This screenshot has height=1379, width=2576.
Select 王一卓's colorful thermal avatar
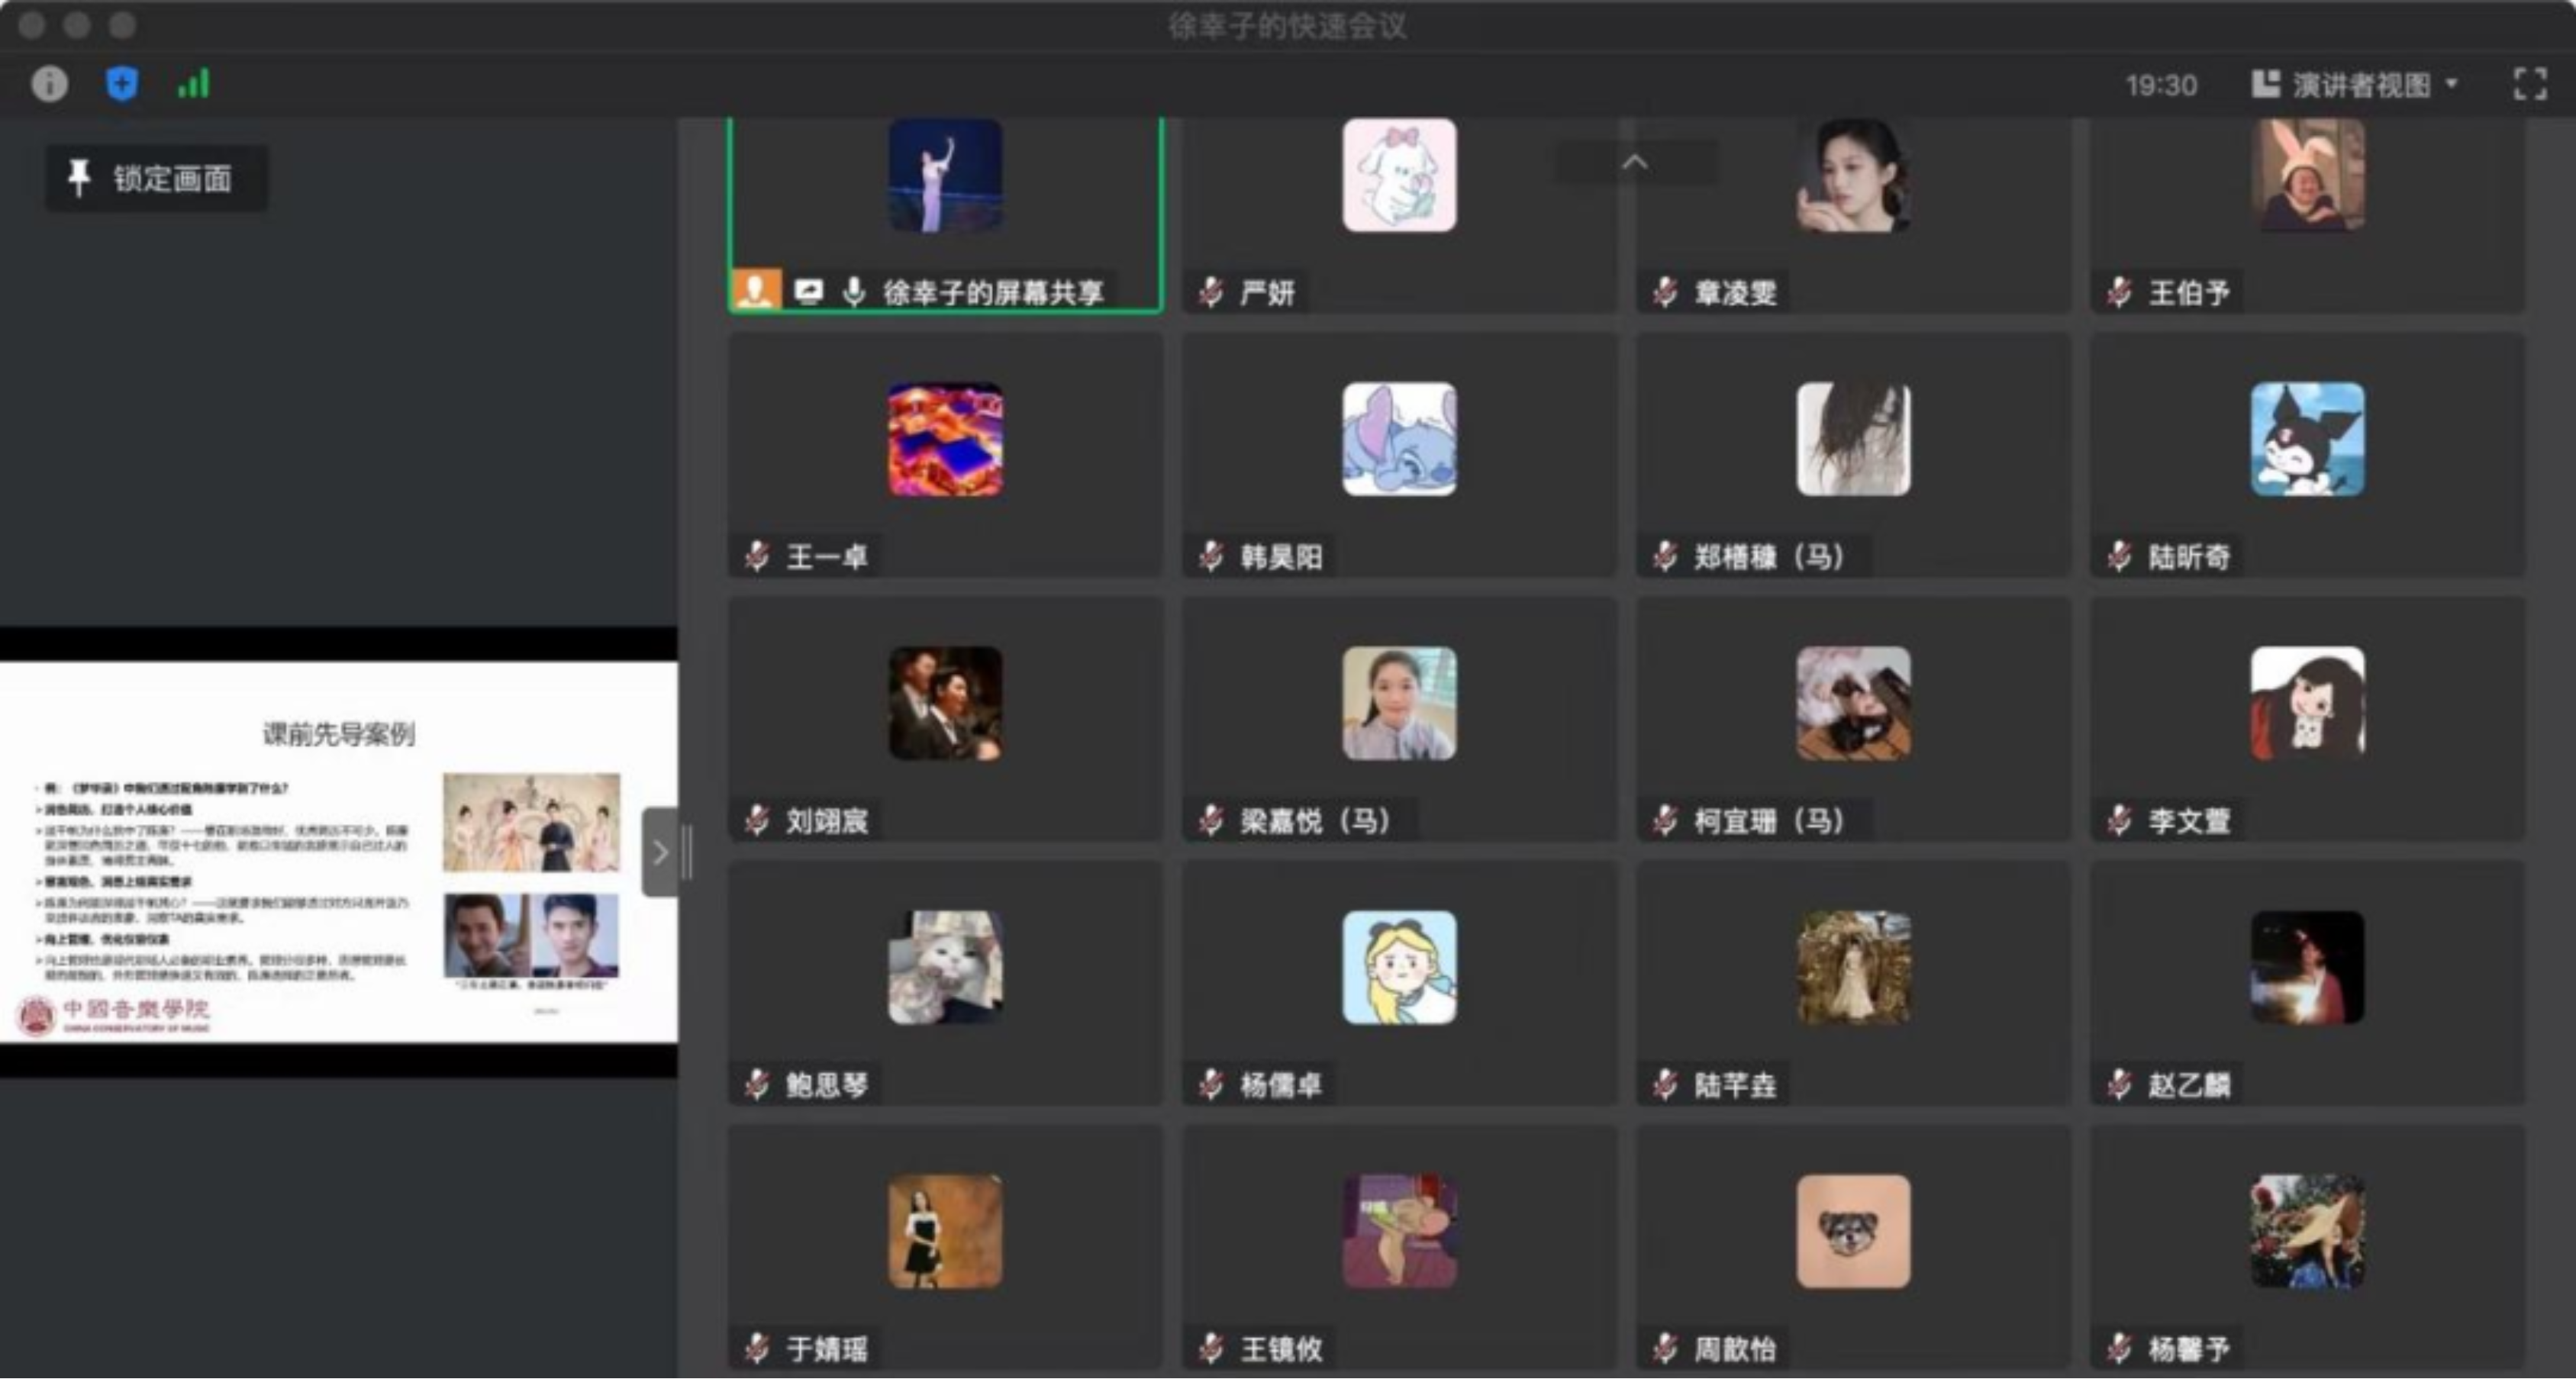click(945, 439)
